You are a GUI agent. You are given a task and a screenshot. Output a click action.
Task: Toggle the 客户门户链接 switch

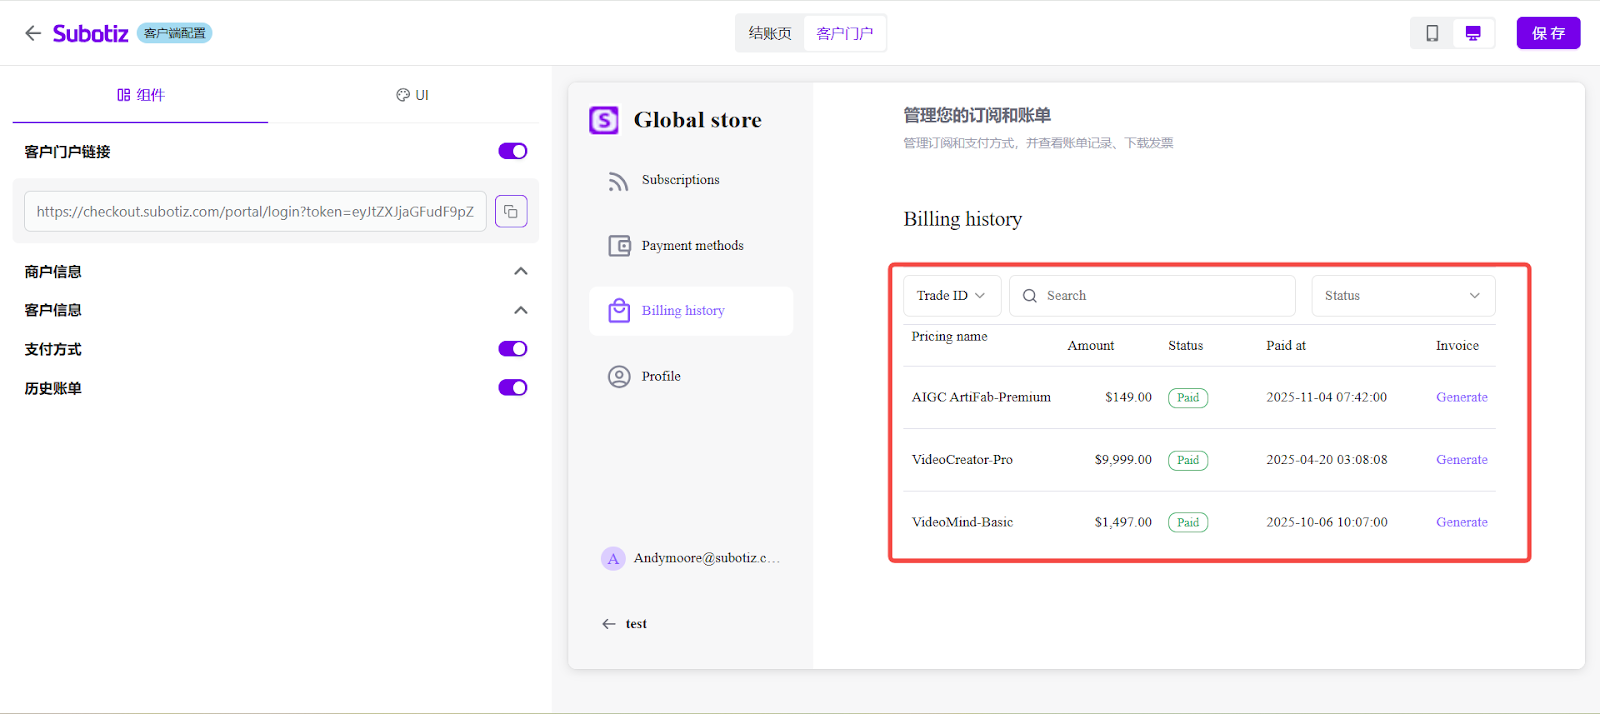coord(512,151)
